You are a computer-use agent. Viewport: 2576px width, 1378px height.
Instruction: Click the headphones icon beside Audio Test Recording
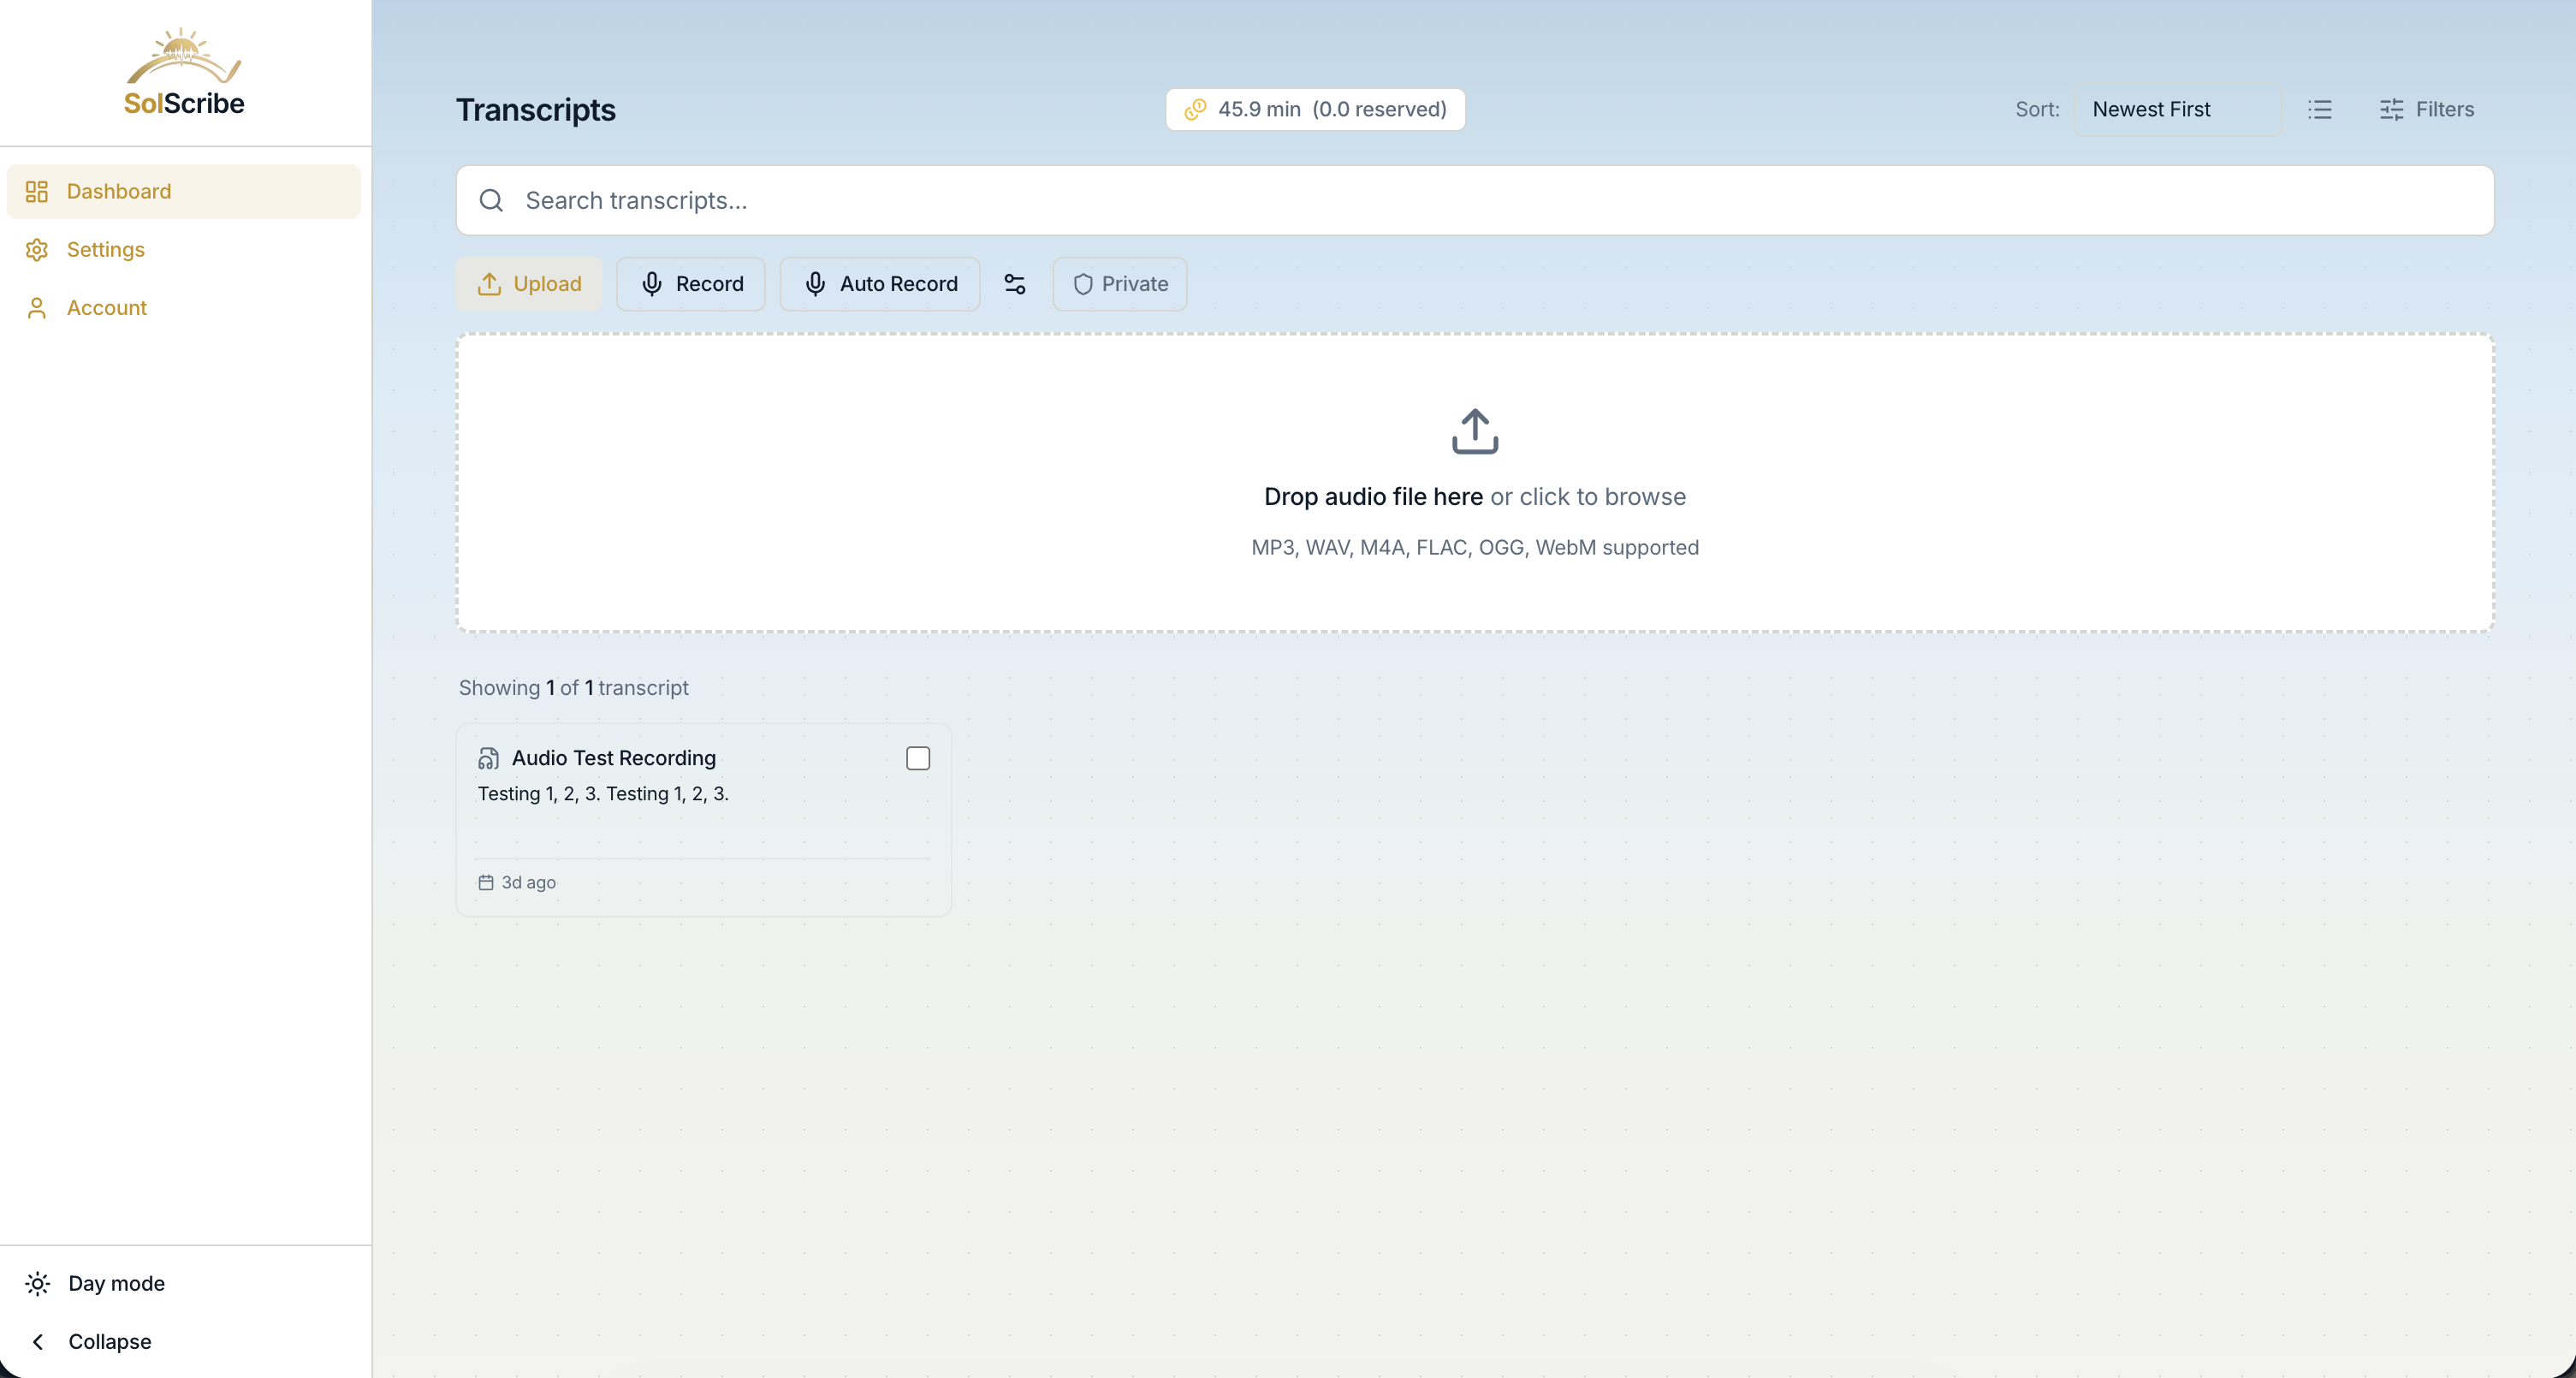pos(489,758)
